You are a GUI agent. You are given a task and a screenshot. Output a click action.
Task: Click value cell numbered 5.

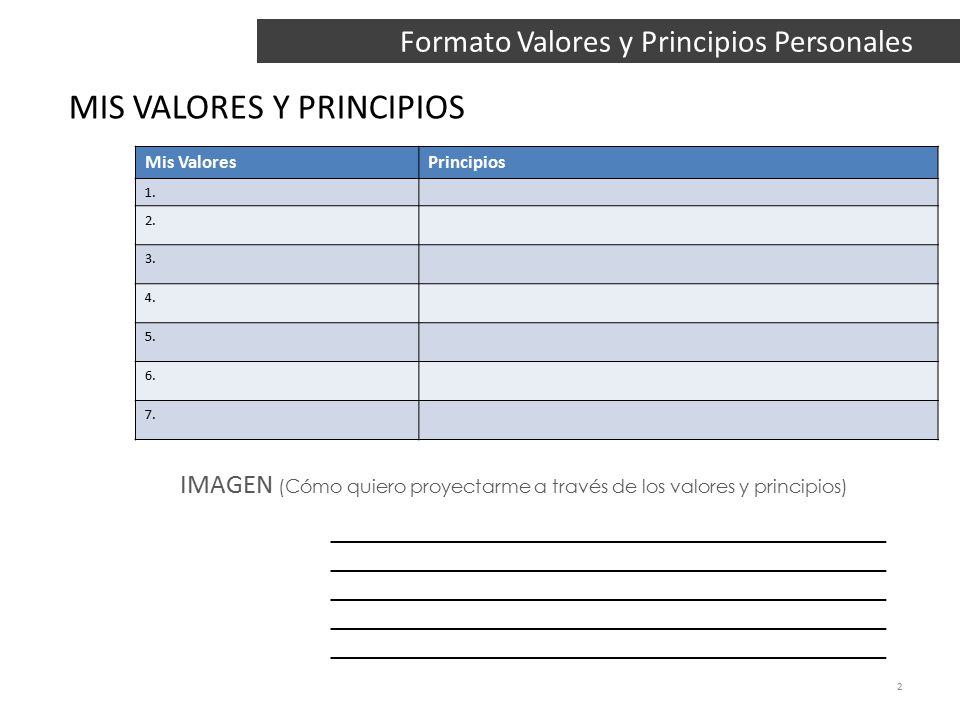(277, 342)
